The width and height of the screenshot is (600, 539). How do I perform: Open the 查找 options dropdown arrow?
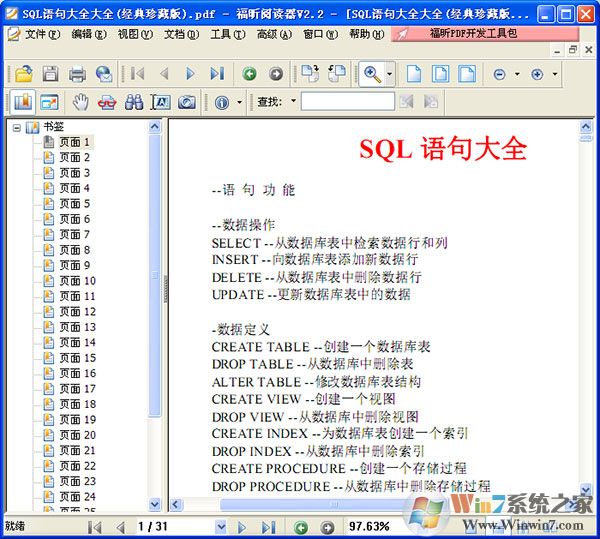coord(293,101)
